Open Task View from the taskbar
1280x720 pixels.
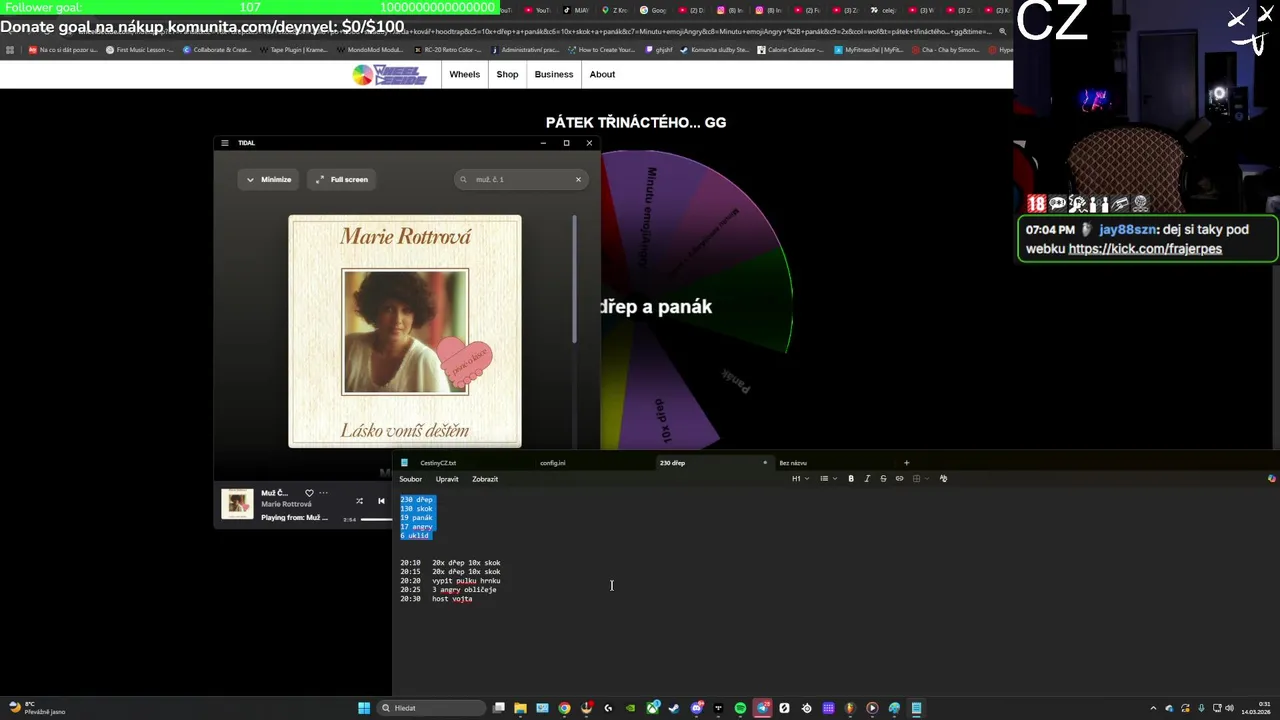pos(498,708)
